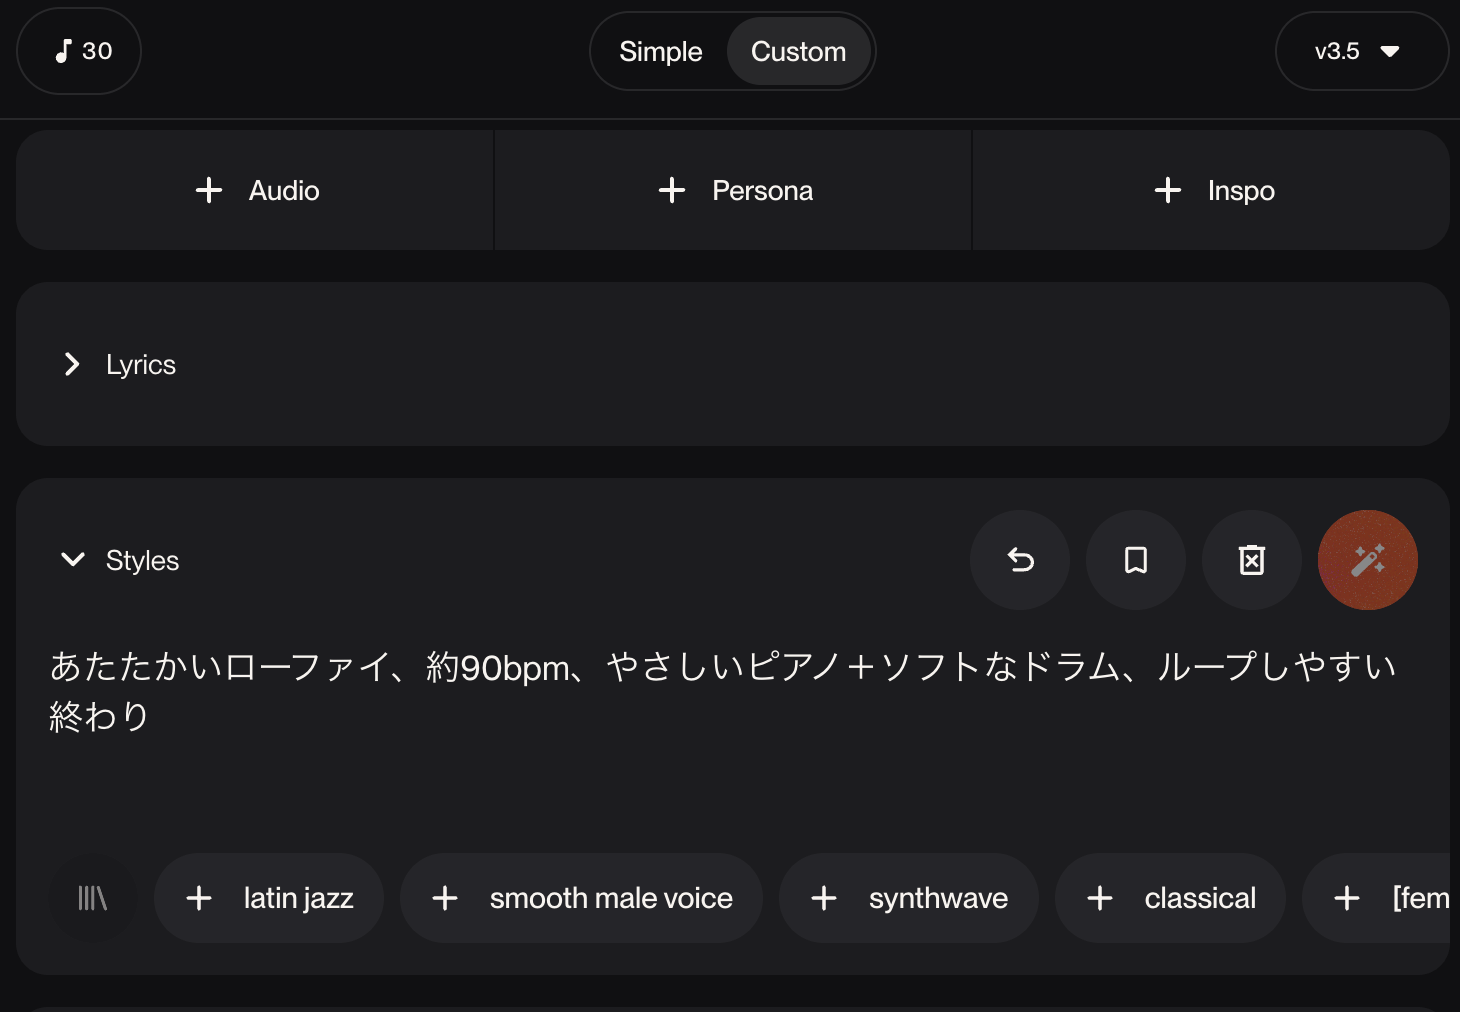The image size is (1460, 1012).
Task: Click the plus icon beside Audio
Action: click(209, 190)
